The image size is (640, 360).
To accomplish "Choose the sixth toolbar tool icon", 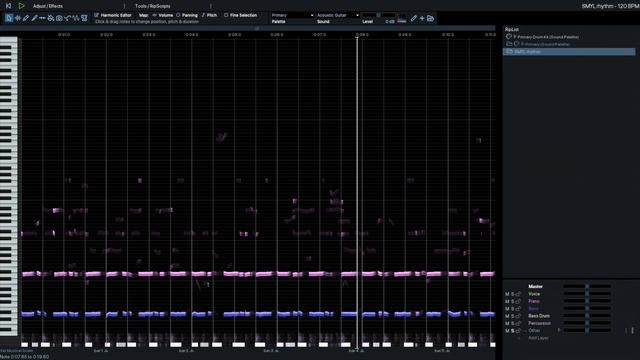I will coord(51,18).
